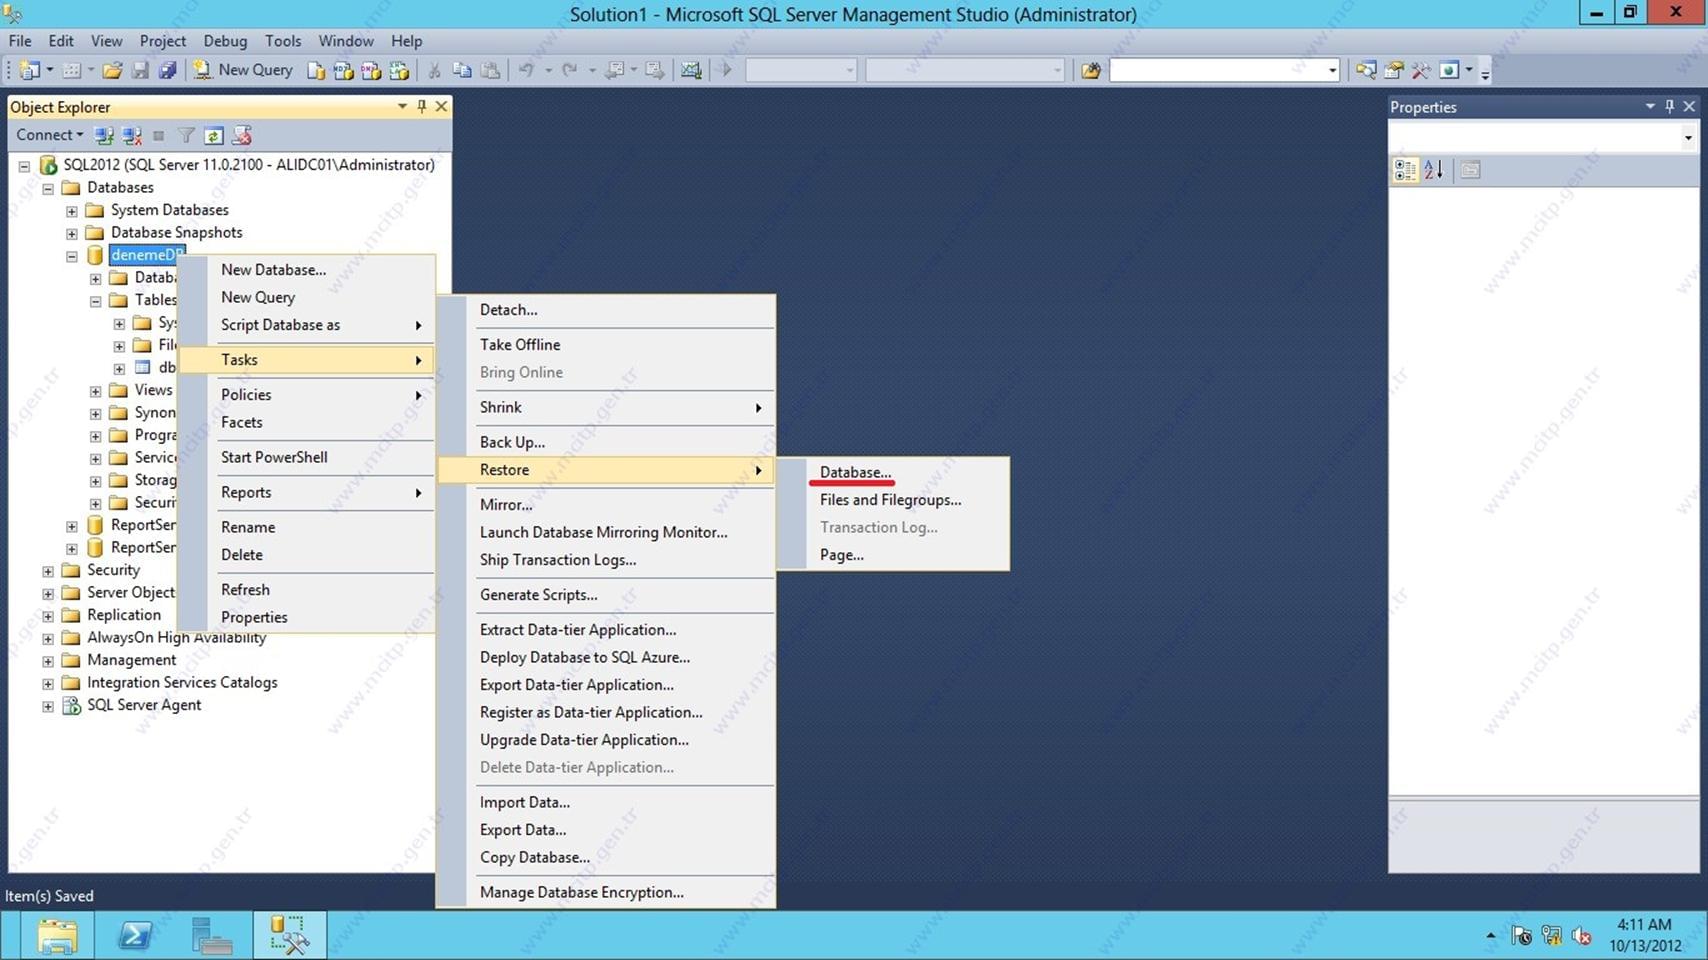Click the Save All toolbar icon

coord(167,70)
